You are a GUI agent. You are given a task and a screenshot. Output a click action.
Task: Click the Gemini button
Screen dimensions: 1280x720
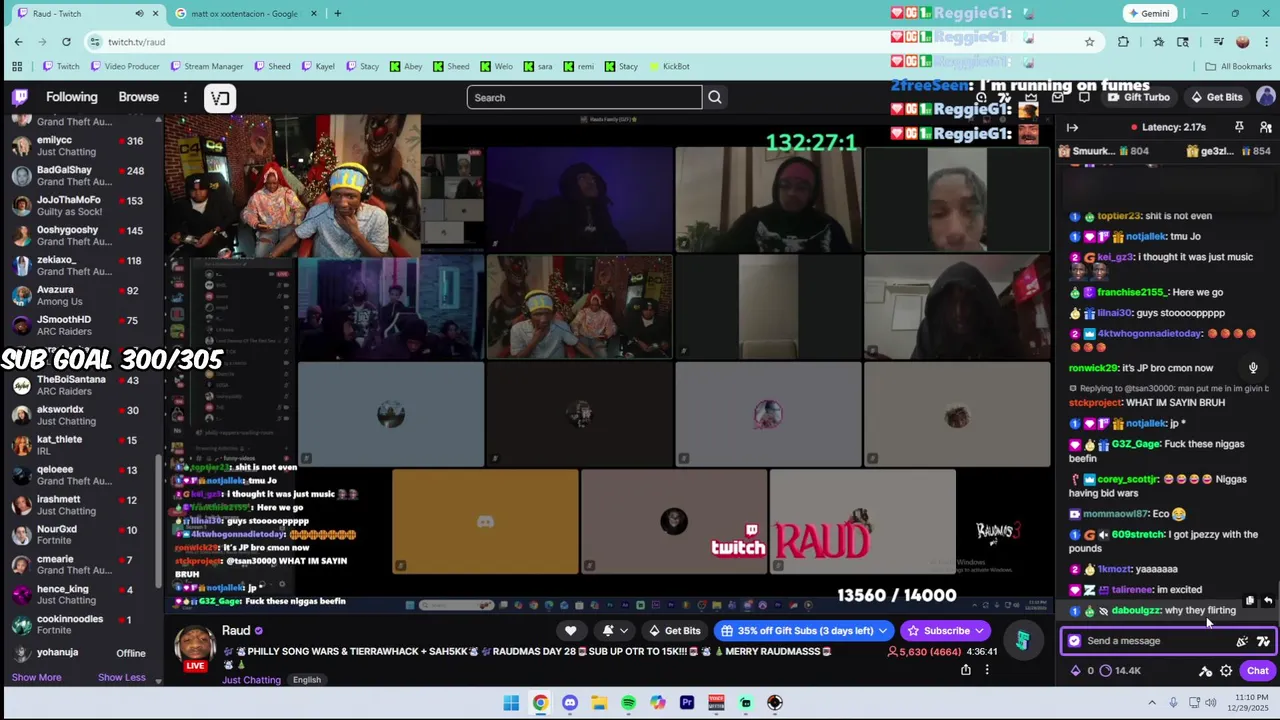click(x=1148, y=13)
